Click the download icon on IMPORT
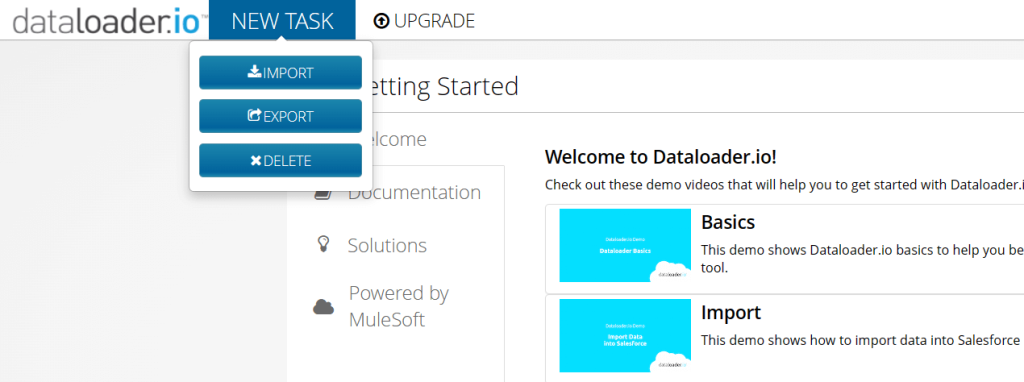The width and height of the screenshot is (1024, 382). (254, 72)
